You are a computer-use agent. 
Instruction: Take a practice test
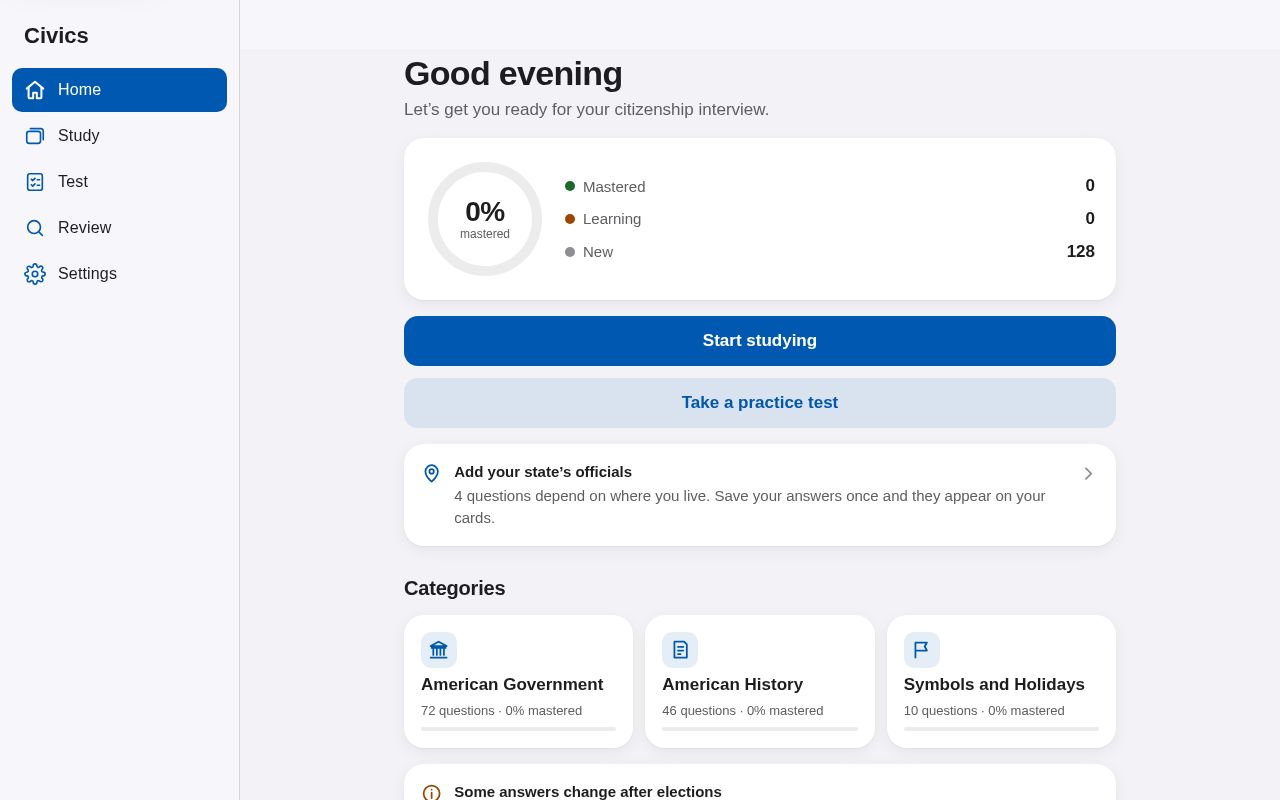(x=760, y=403)
